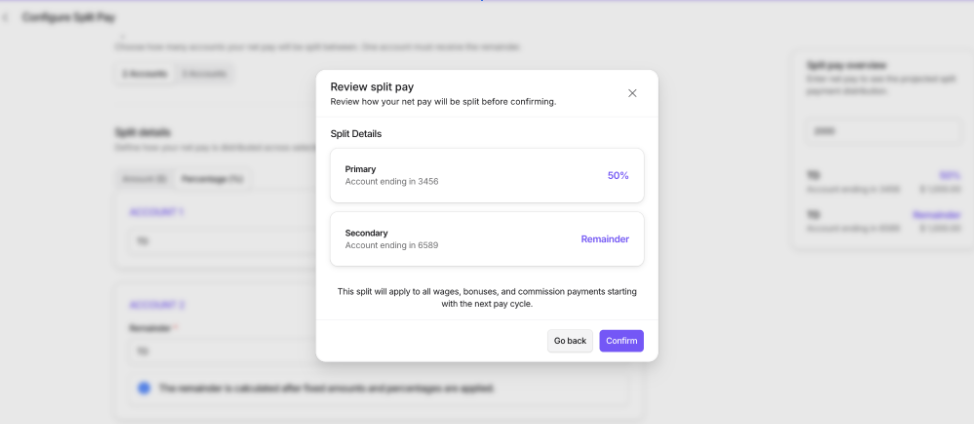
Task: Switch to the 3 Accounts option
Action: 204,73
